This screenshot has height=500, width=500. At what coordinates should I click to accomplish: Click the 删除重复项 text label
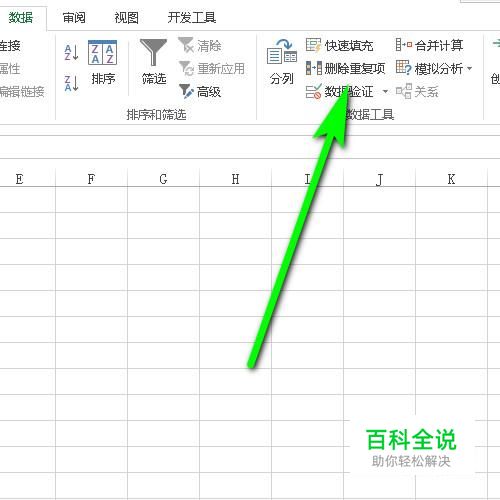355,69
